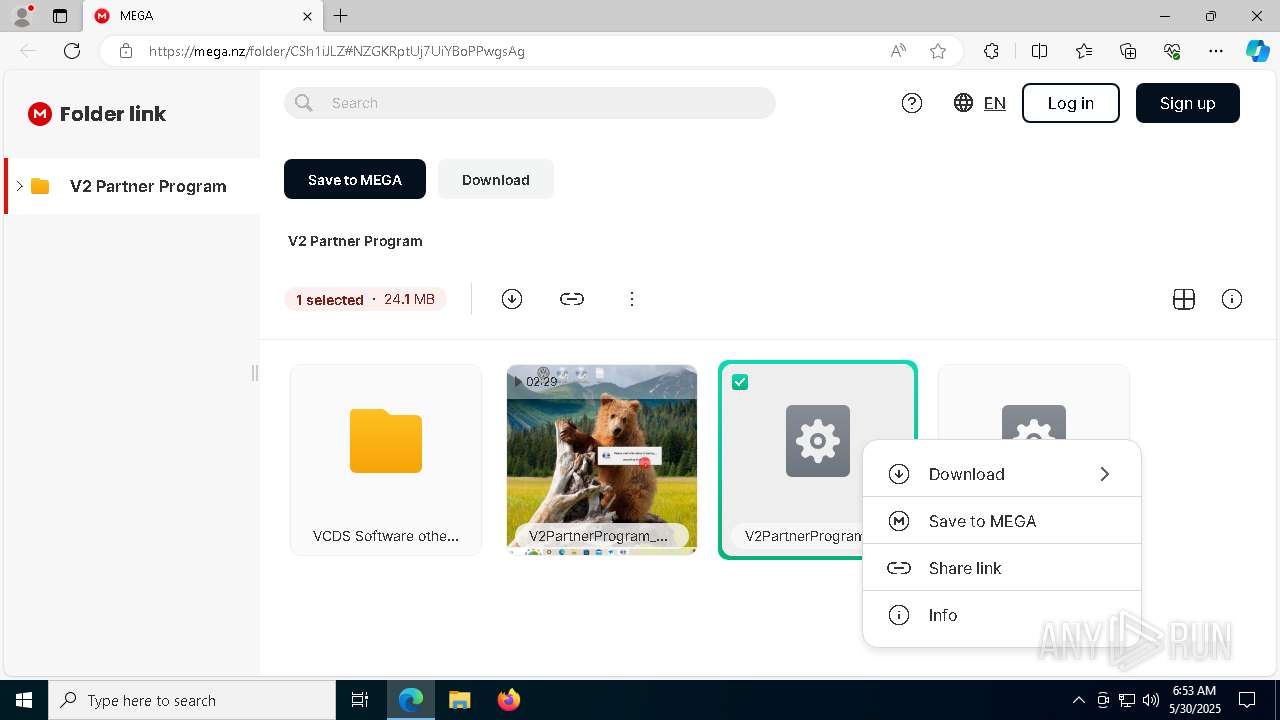Click the read aloud icon in address bar
Image resolution: width=1280 pixels, height=720 pixels.
coord(898,51)
